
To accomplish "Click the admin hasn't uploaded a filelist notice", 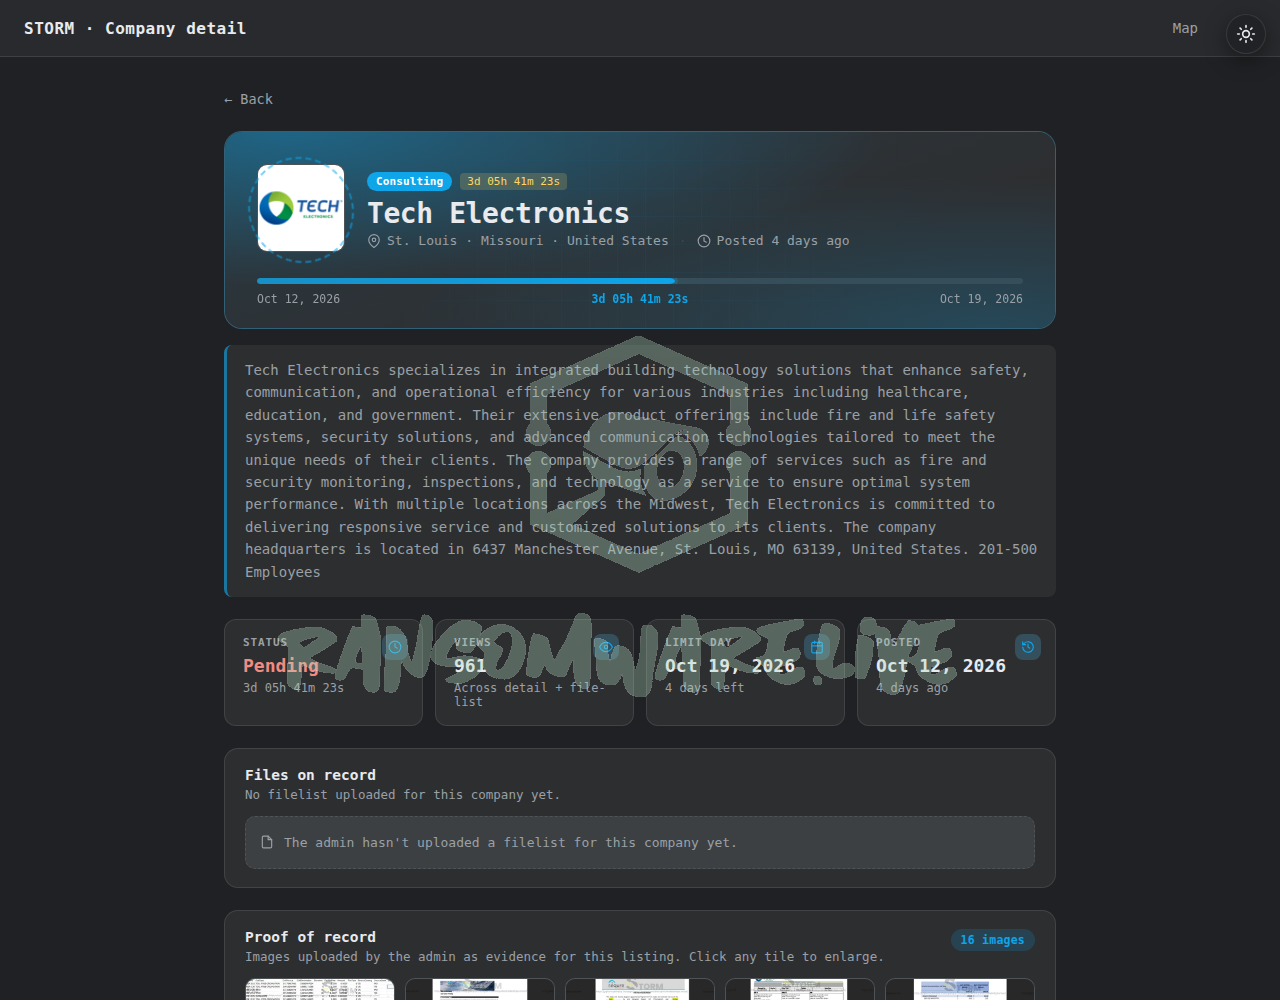I will tap(640, 843).
